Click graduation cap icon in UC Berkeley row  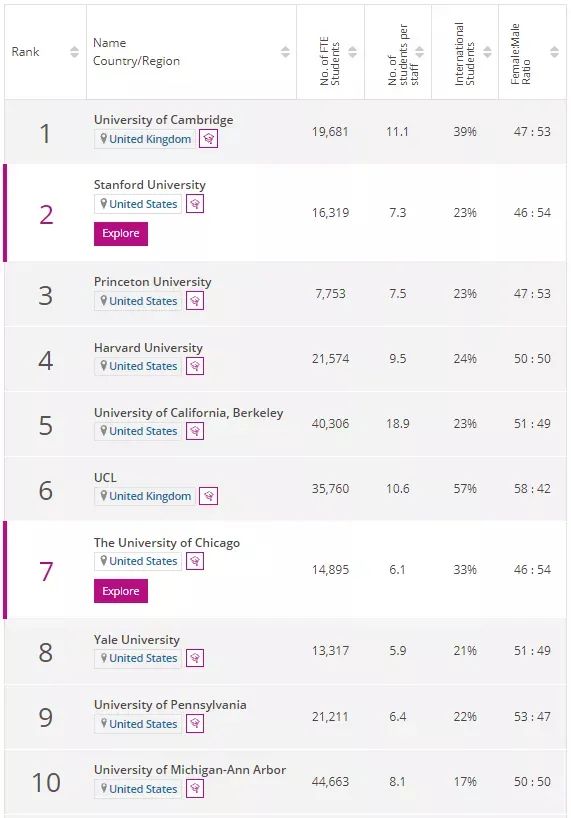click(x=195, y=431)
